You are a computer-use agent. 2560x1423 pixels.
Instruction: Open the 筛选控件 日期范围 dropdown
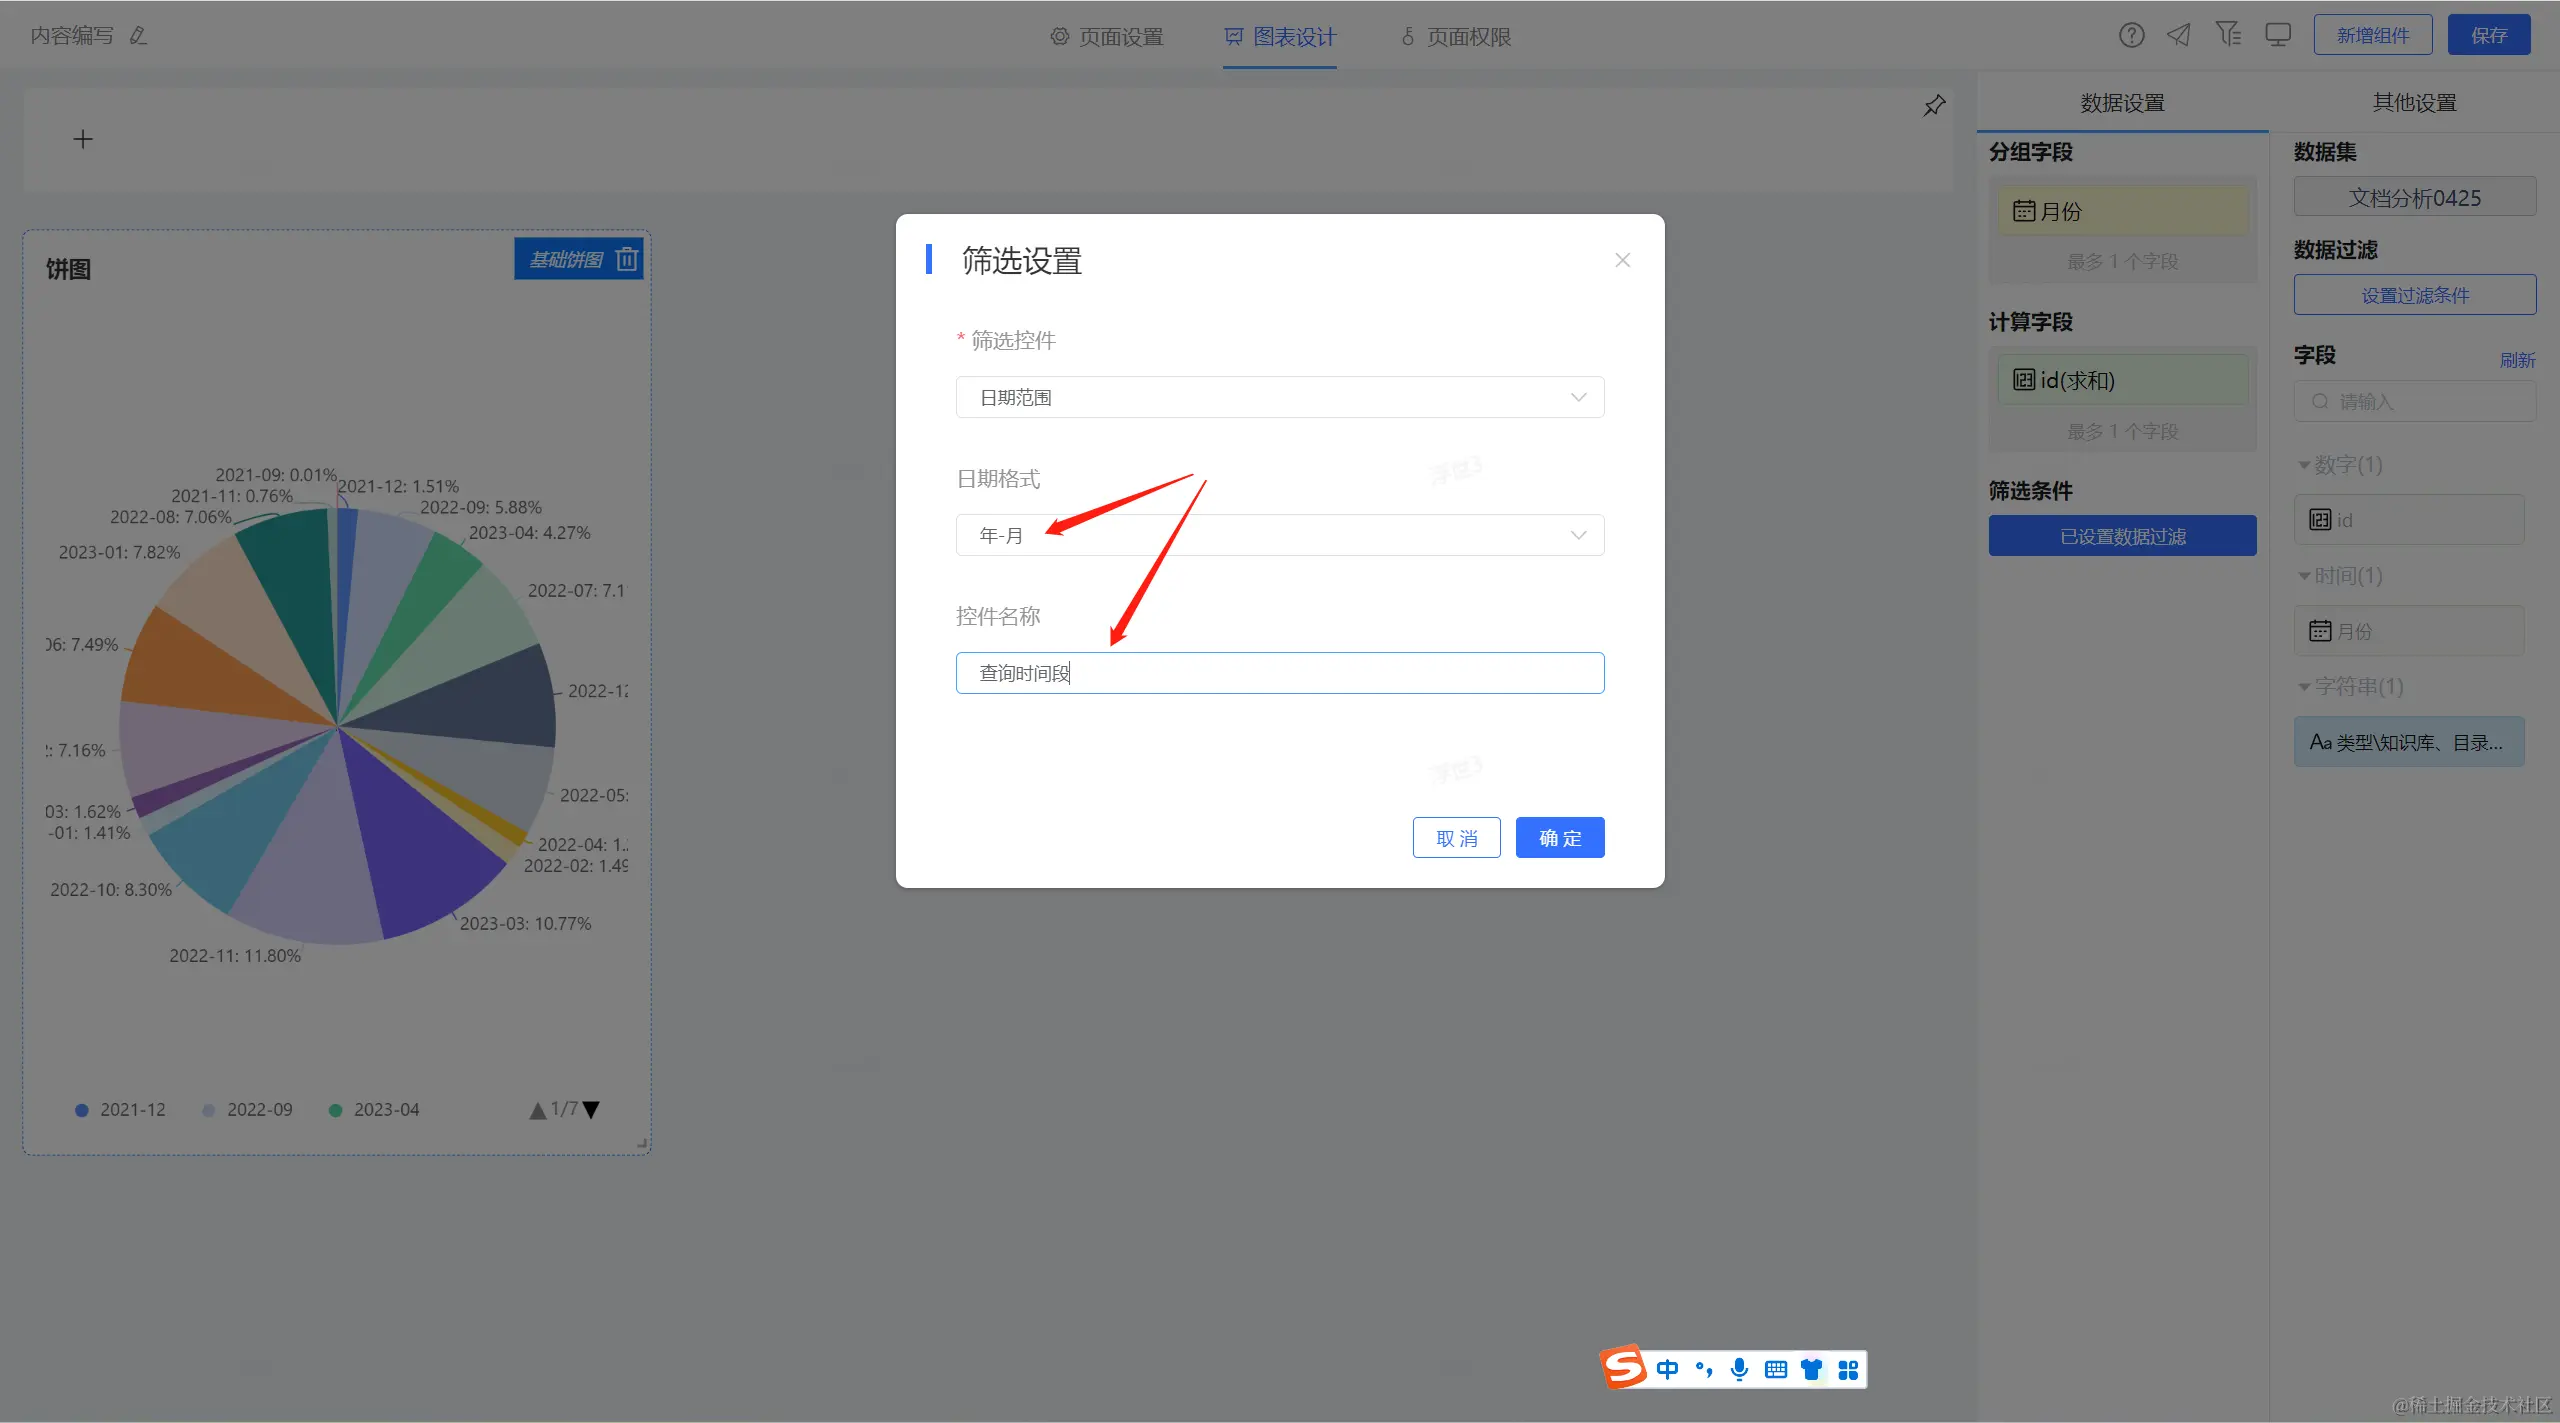pos(1279,398)
